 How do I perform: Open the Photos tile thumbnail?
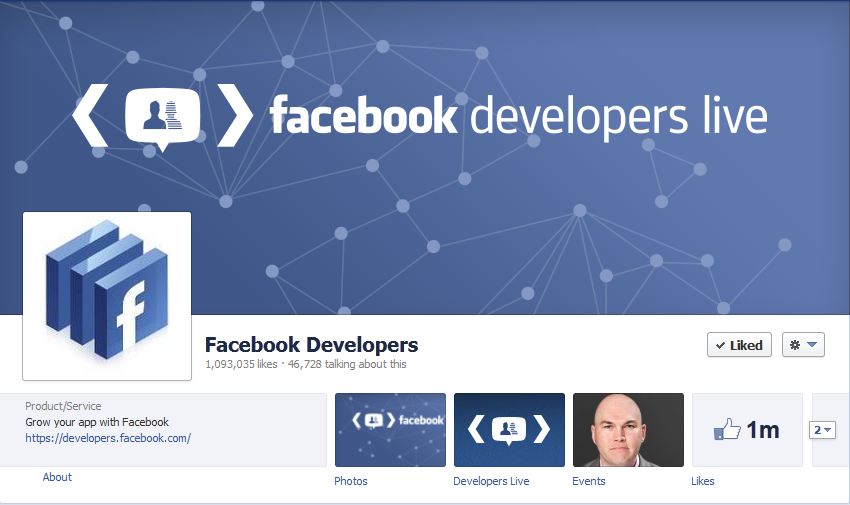(390, 430)
